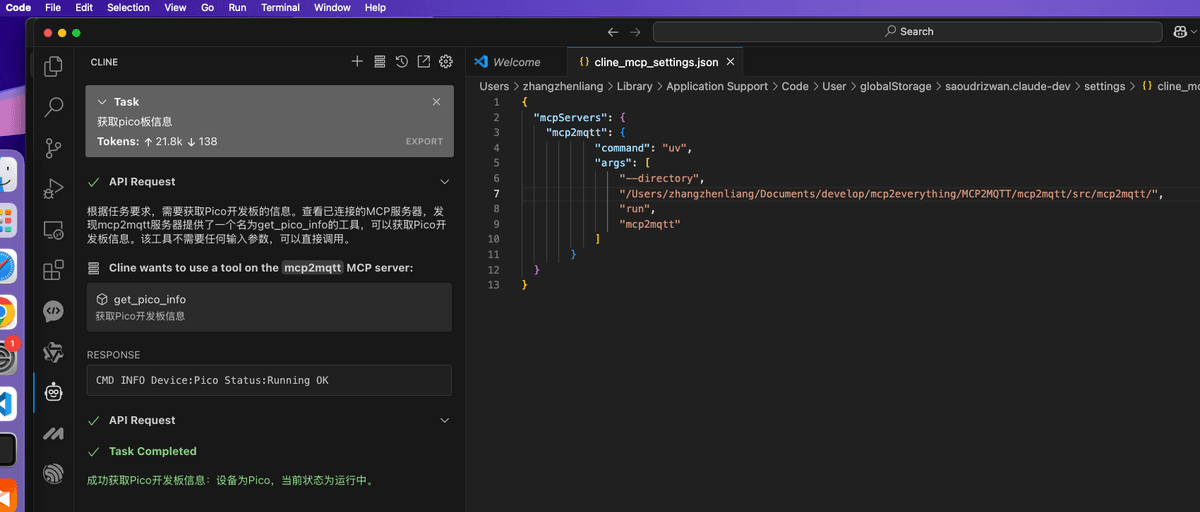The width and height of the screenshot is (1200, 512).
Task: Collapse the first API Request section
Action: point(445,182)
